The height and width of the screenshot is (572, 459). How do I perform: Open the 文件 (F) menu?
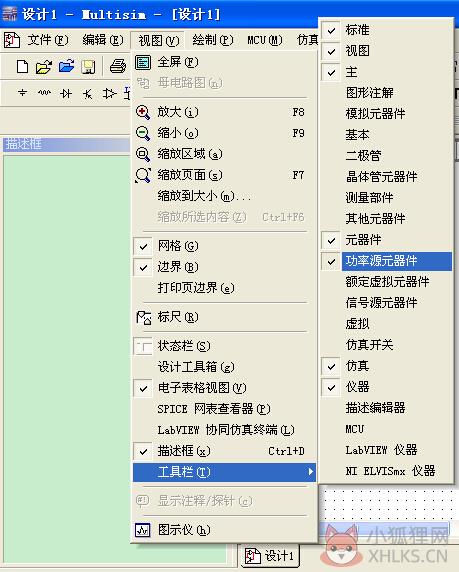[47, 40]
